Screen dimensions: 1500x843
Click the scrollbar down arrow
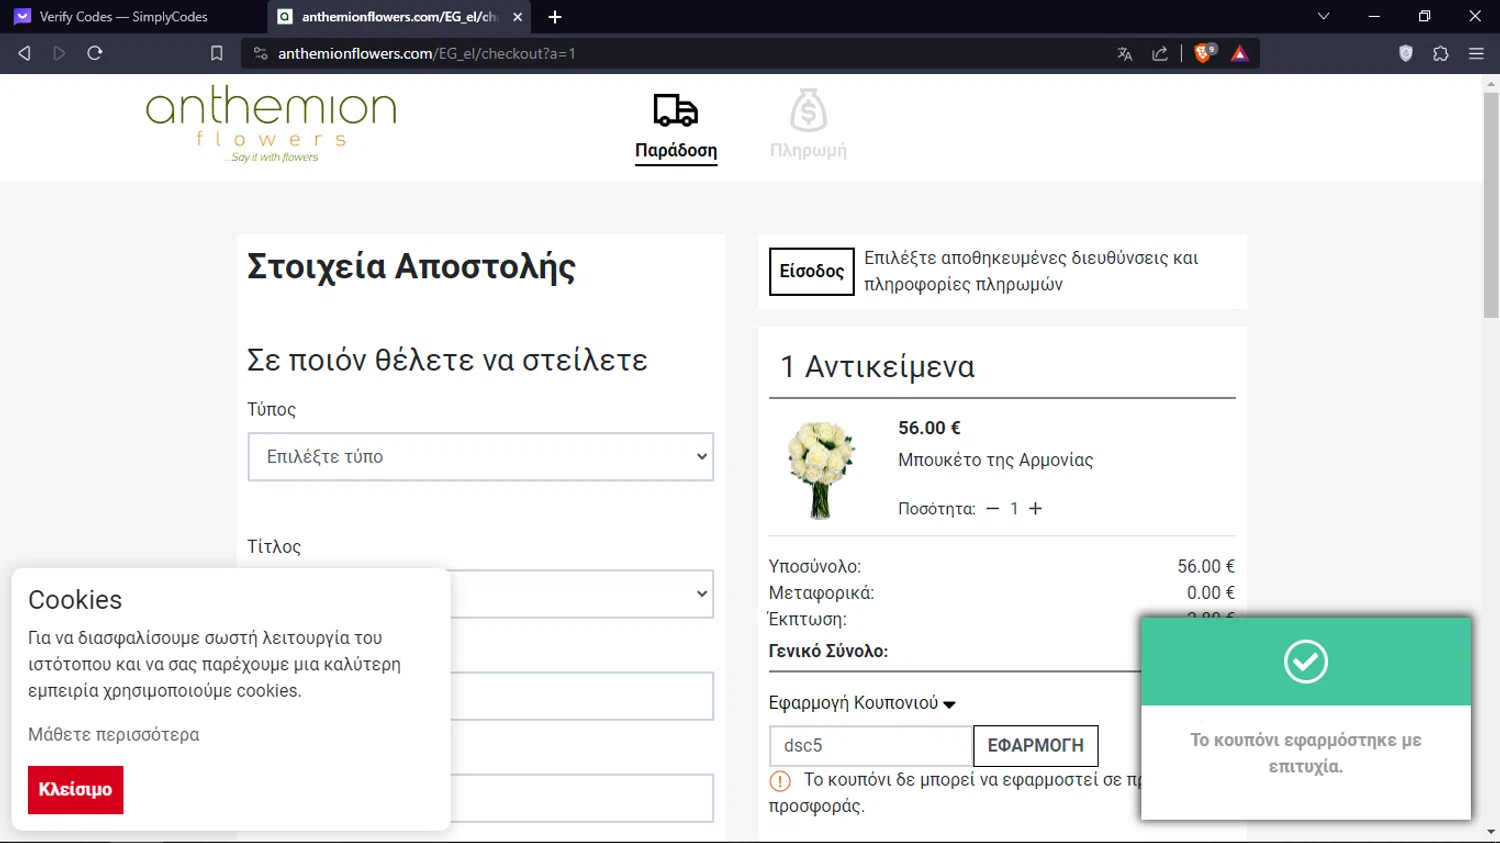click(x=1491, y=831)
